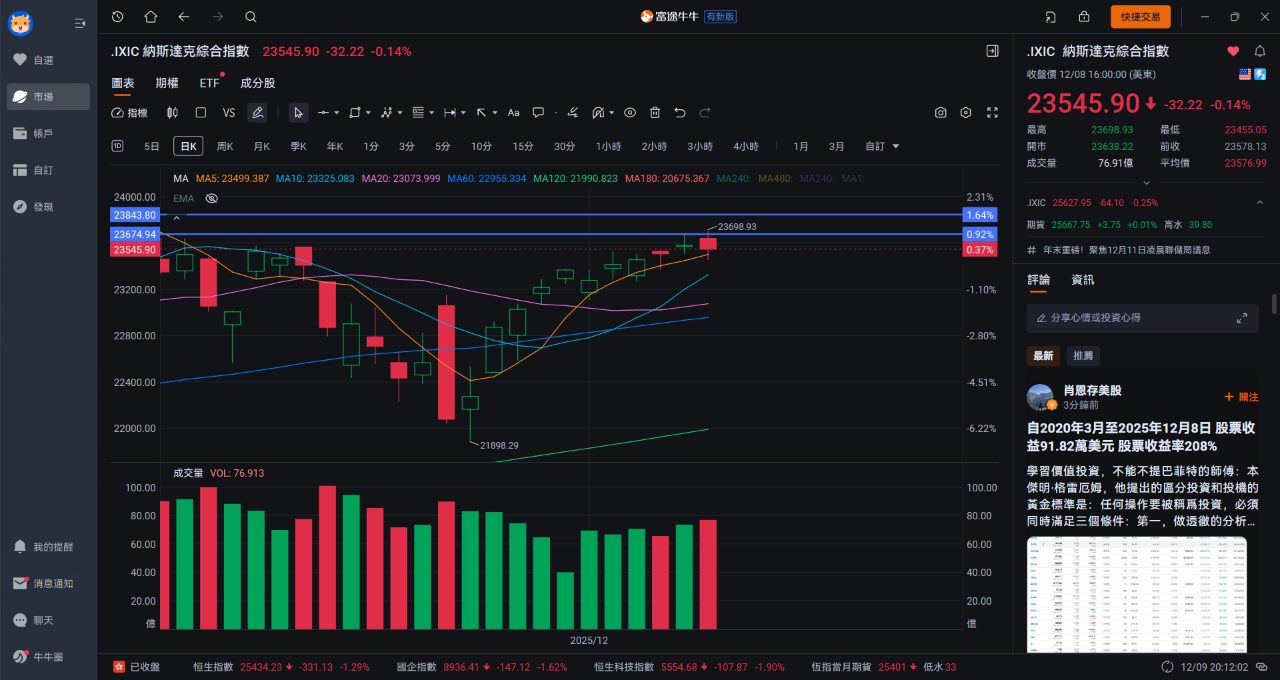Open measure tool dropdown arrow
Image resolution: width=1280 pixels, height=680 pixels.
point(463,113)
